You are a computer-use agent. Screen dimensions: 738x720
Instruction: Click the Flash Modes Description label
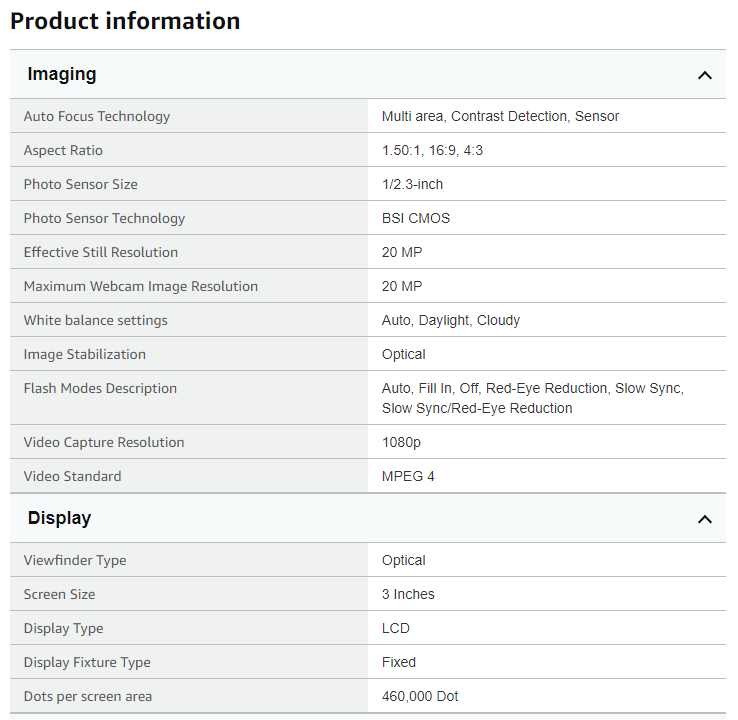point(100,388)
